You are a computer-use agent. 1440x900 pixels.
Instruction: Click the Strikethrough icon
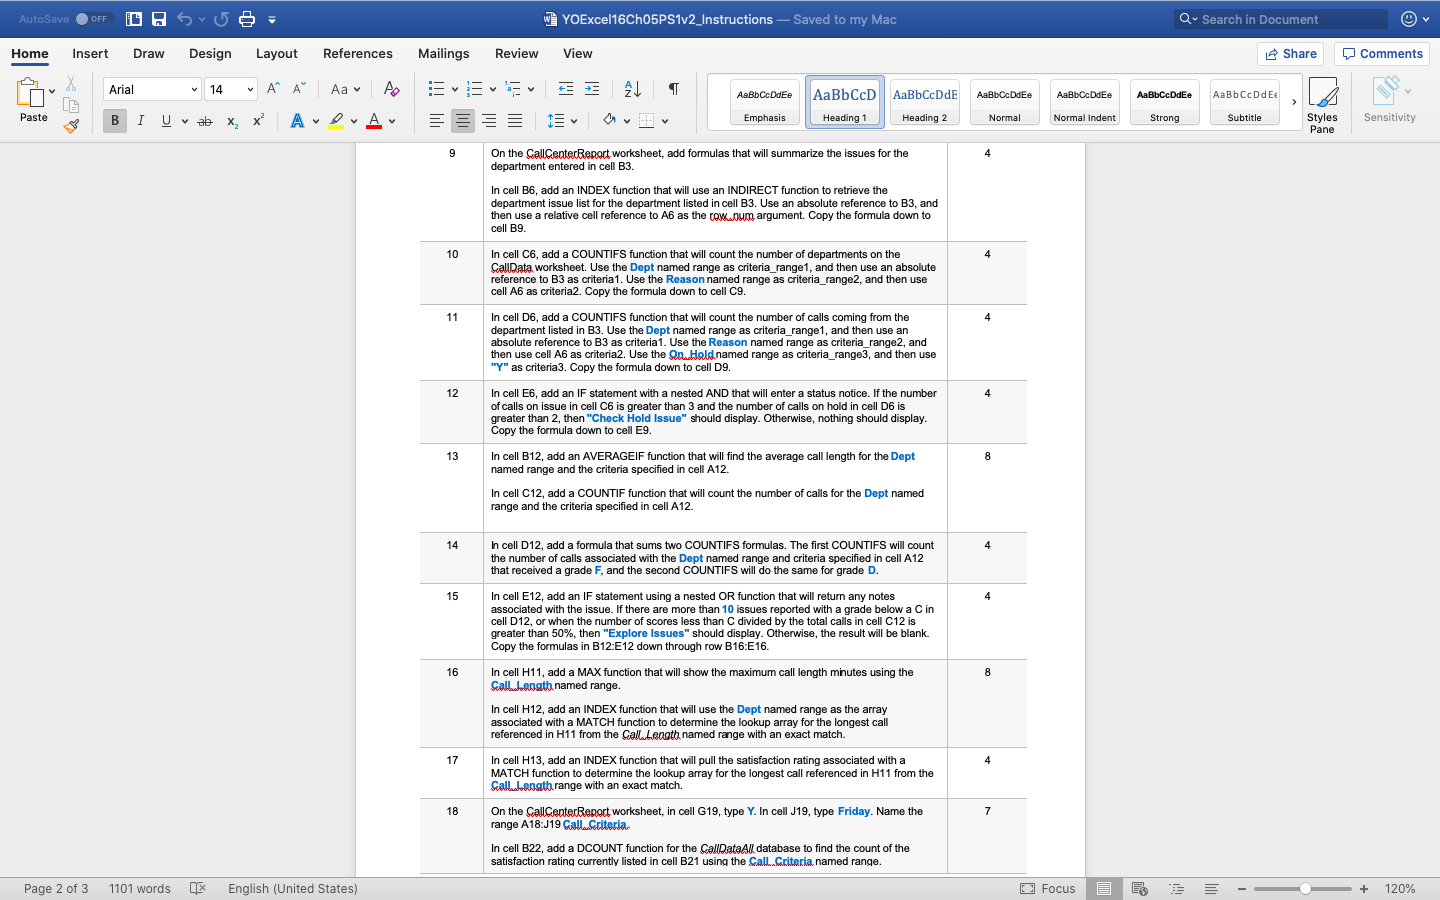(x=205, y=121)
